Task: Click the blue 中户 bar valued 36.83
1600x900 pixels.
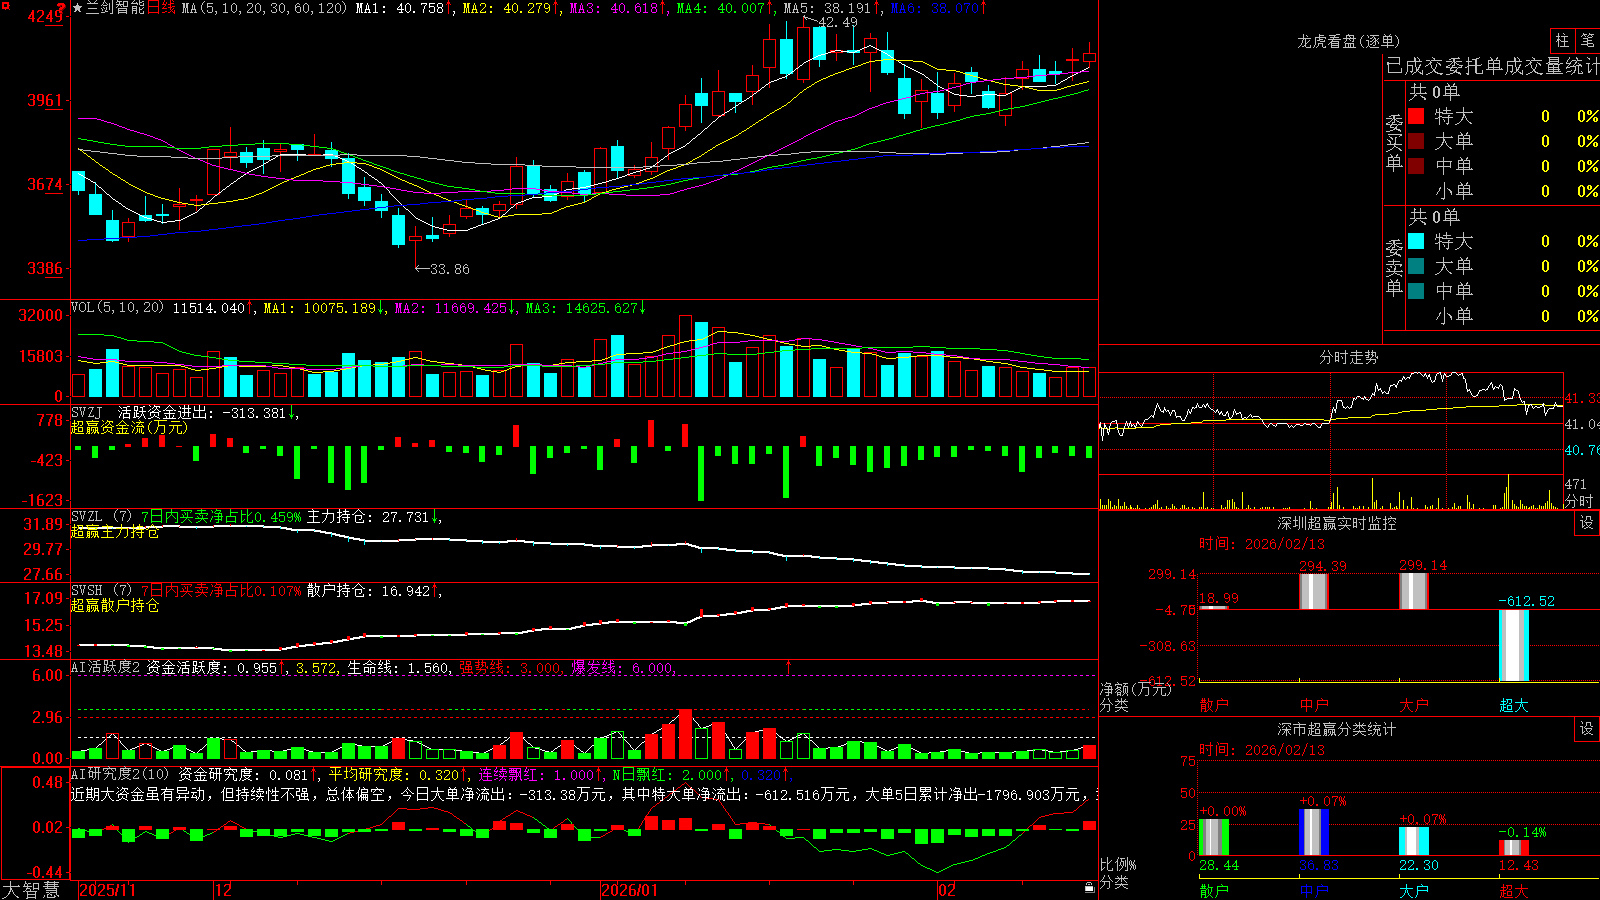Action: [1314, 832]
